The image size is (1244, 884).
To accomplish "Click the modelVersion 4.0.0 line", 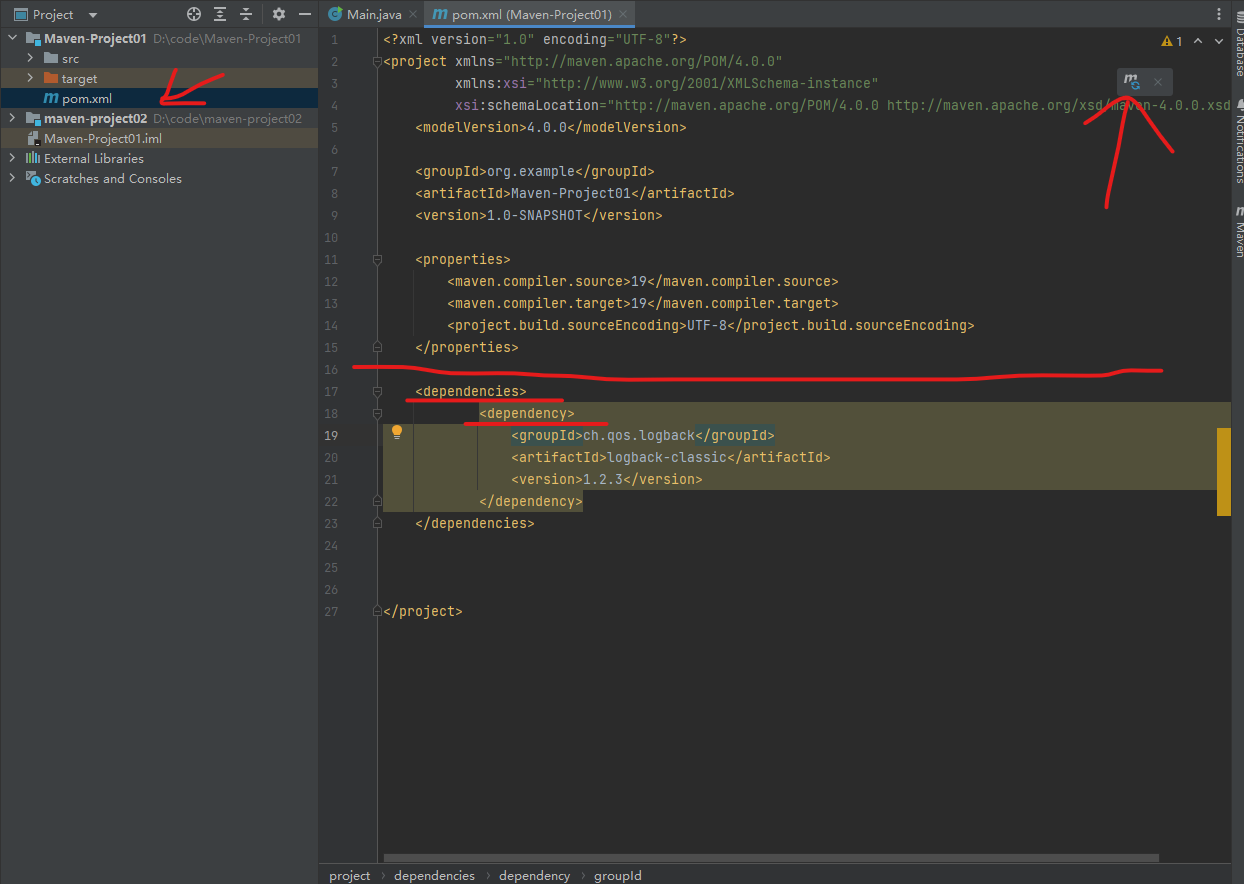I will (551, 127).
